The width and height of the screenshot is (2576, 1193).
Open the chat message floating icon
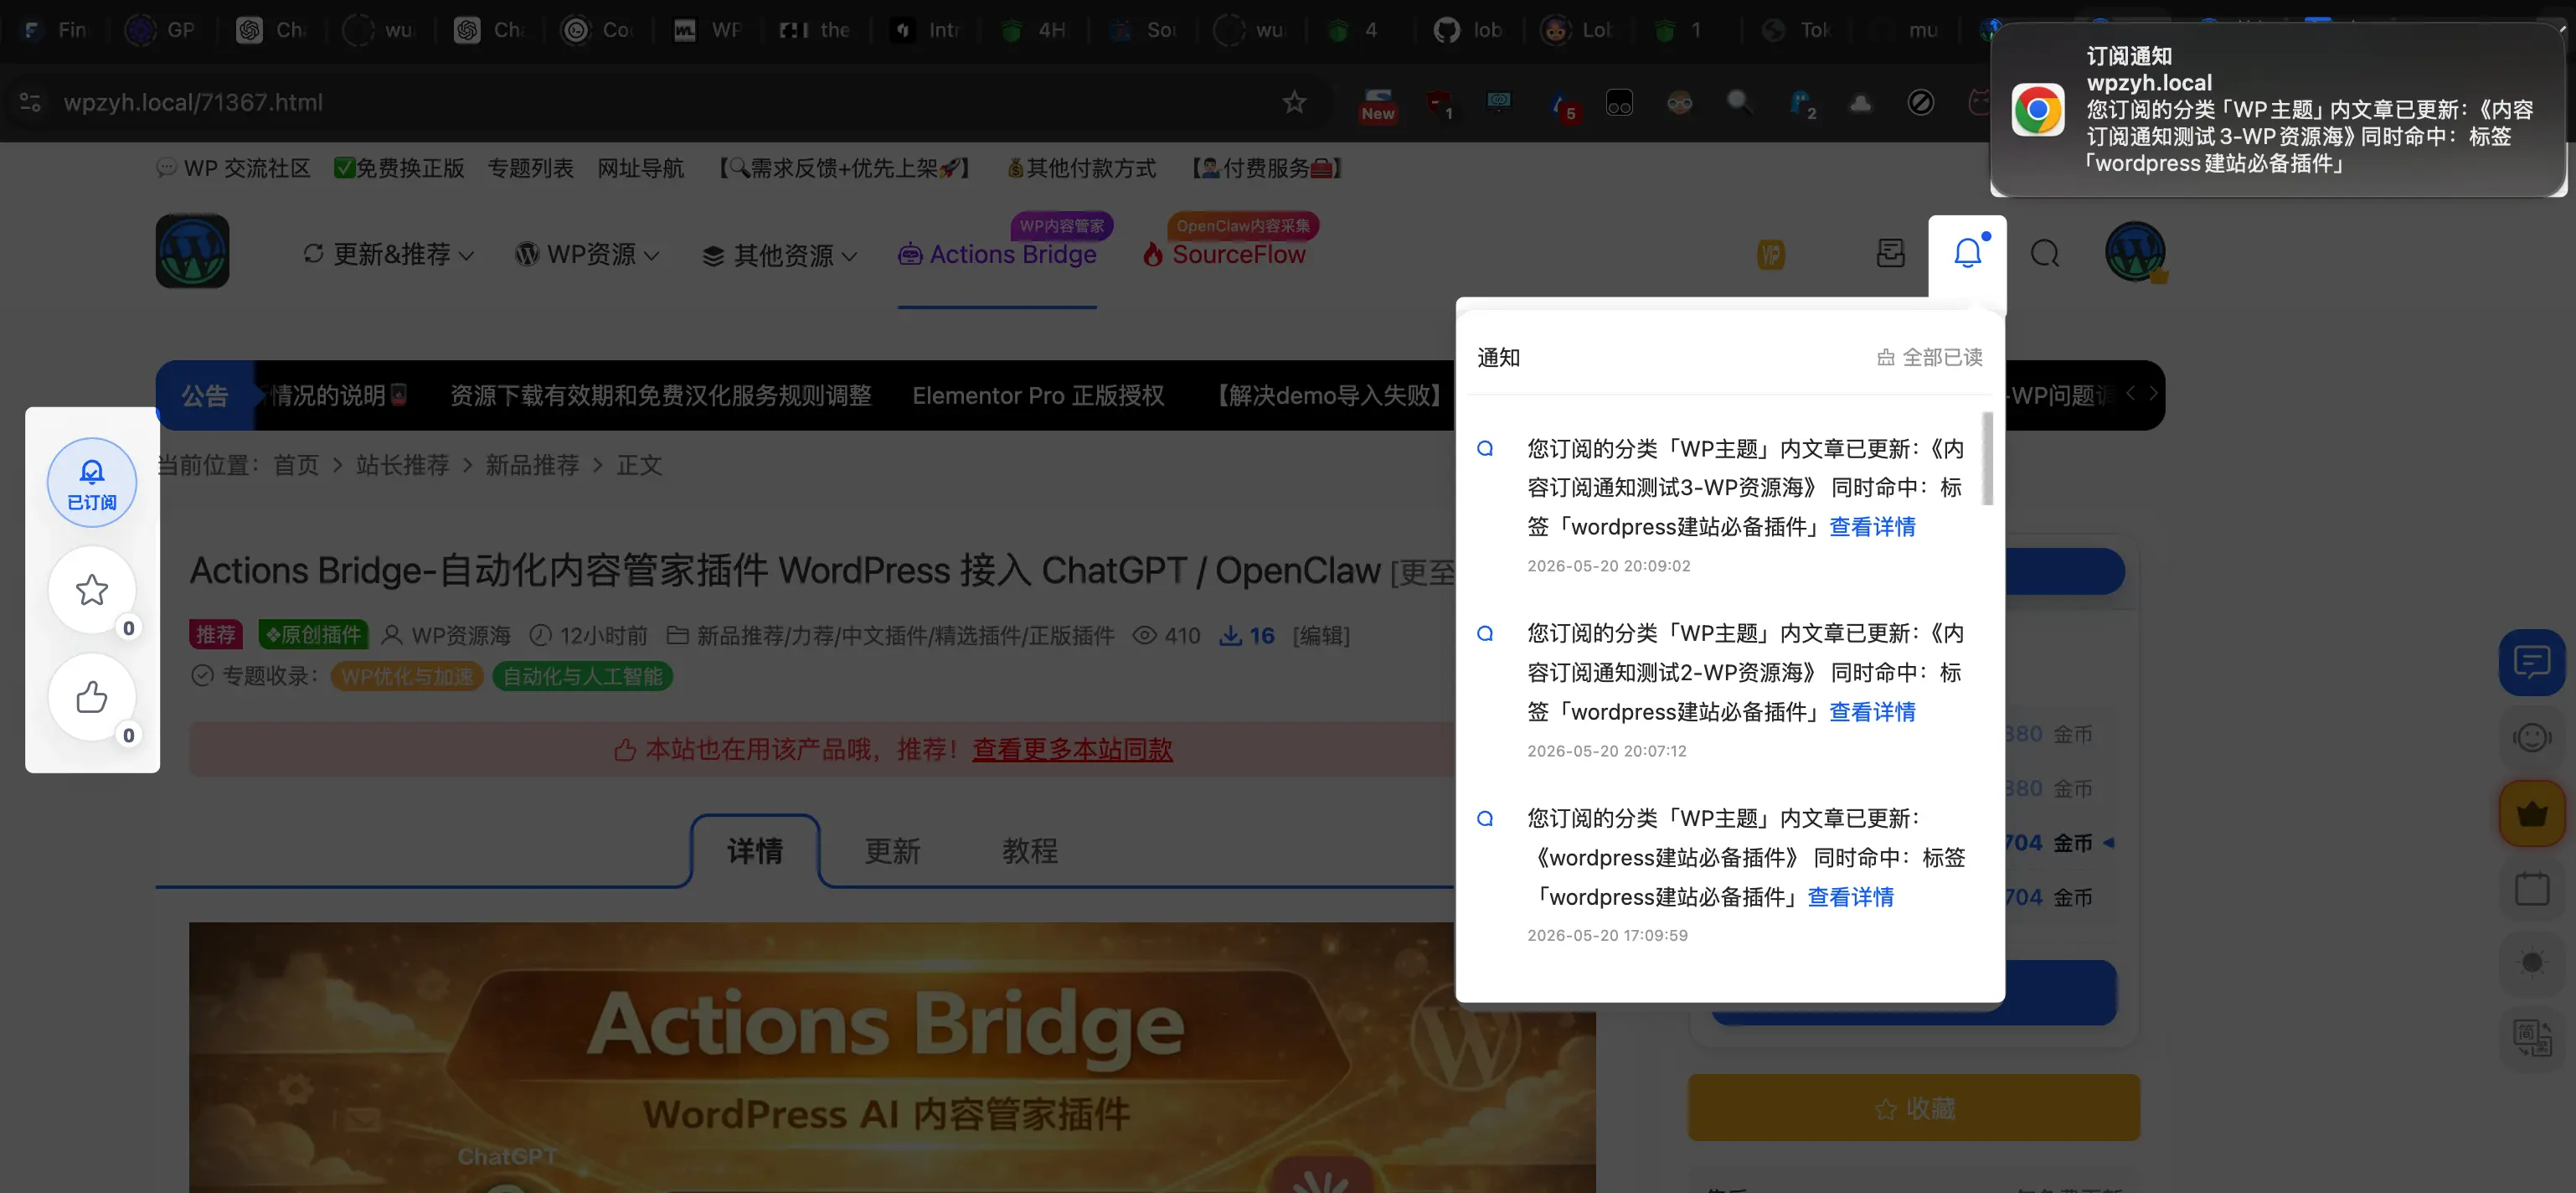2532,662
